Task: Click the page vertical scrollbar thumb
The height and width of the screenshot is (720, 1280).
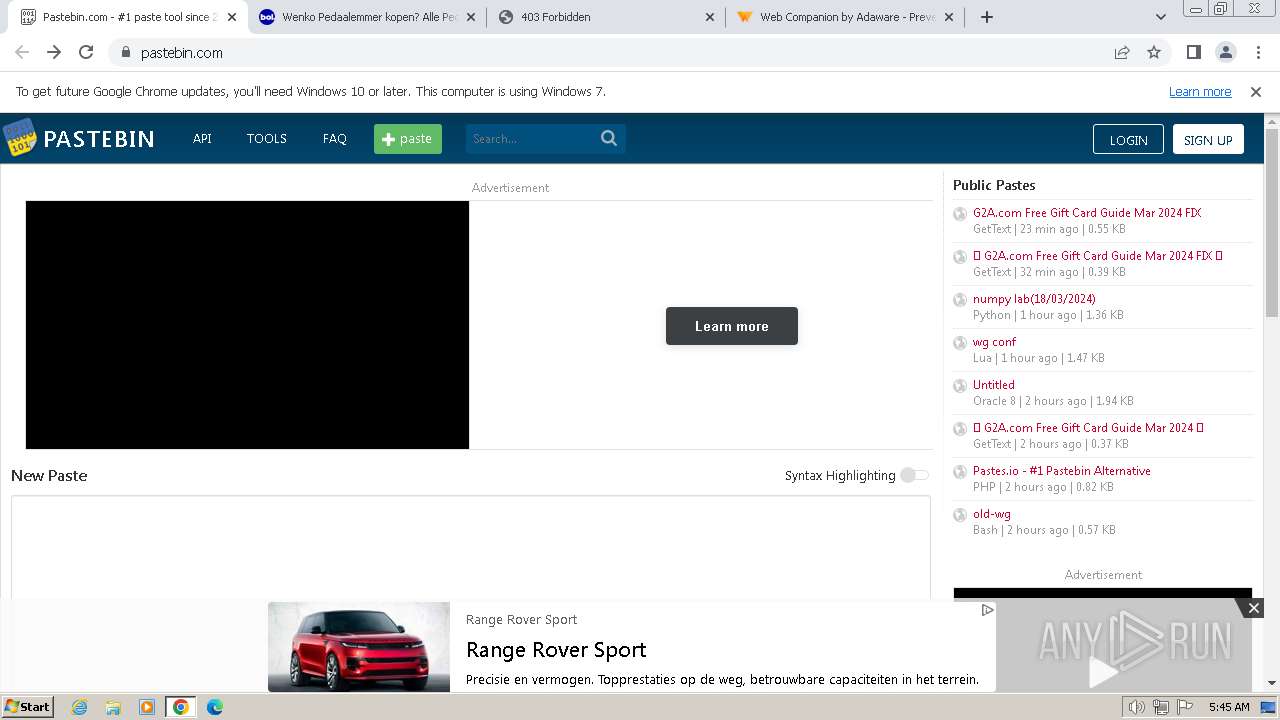Action: click(1272, 223)
